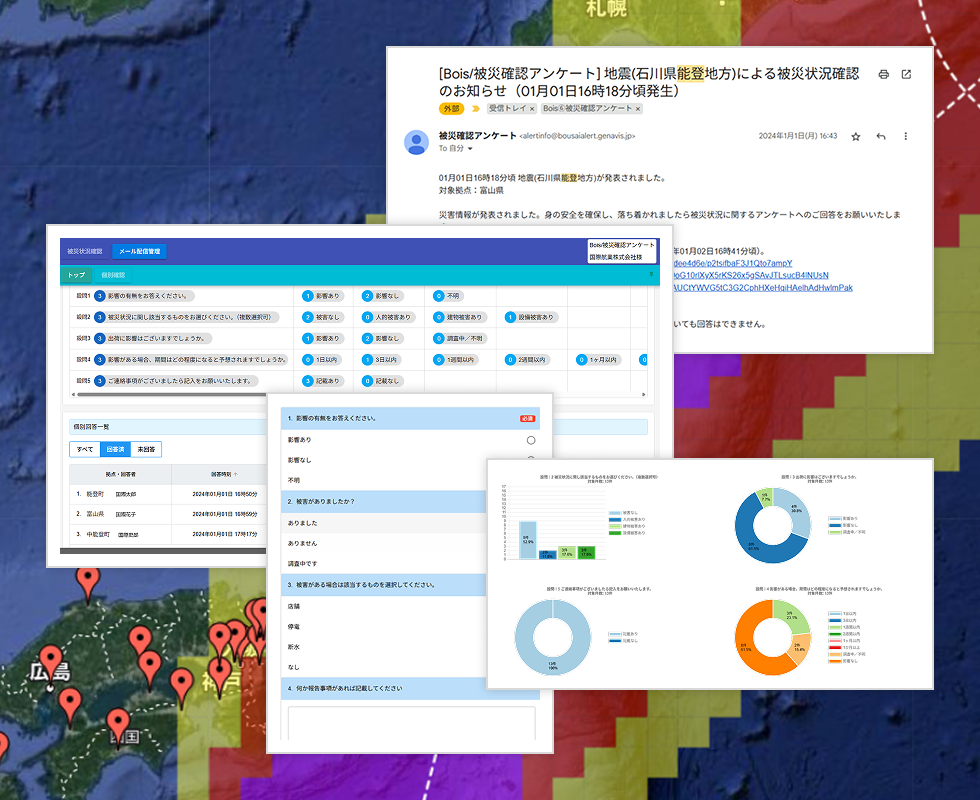Expand recipient details next to To 自分
This screenshot has width=980, height=800.
click(471, 149)
